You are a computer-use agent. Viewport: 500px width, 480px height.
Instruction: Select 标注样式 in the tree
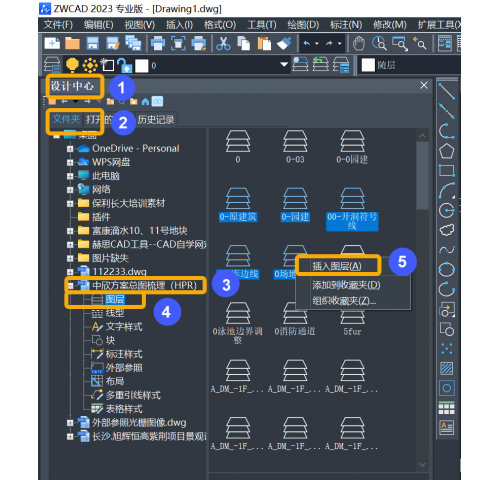click(124, 354)
